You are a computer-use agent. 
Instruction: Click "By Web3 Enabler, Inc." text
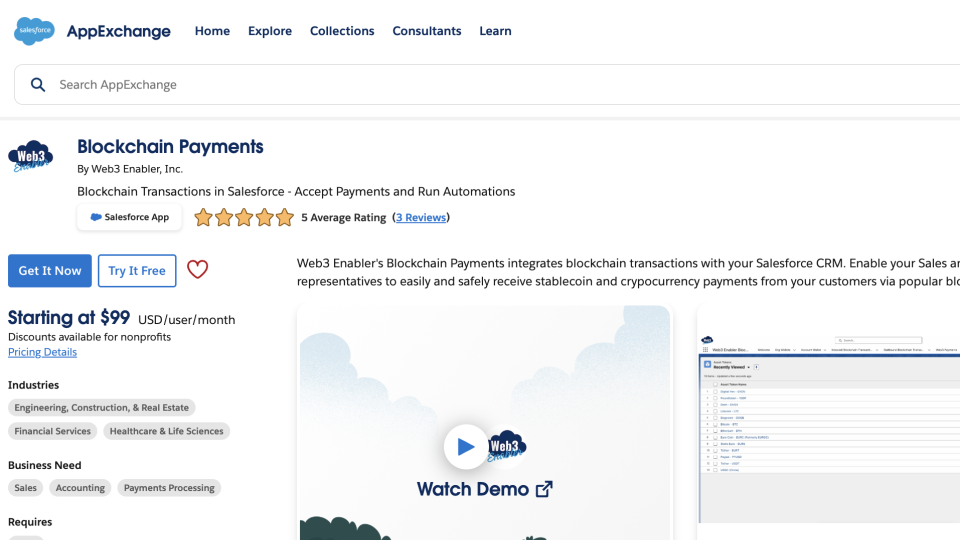tap(130, 169)
